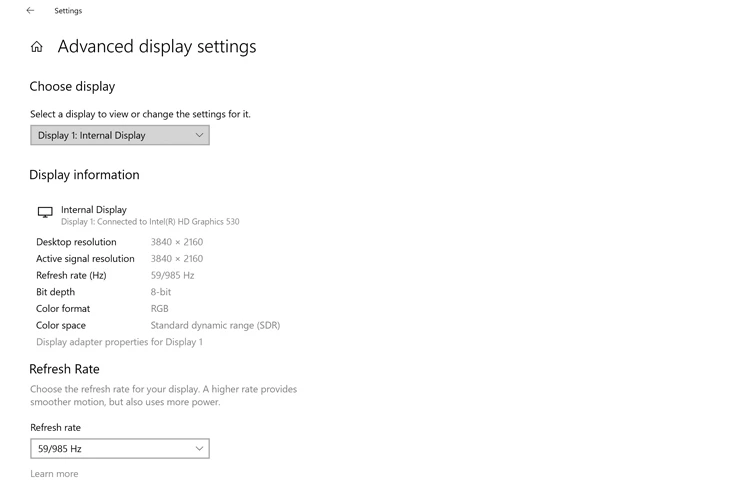
Task: Click the refresh rate dropdown chevron arrow
Action: click(x=199, y=449)
